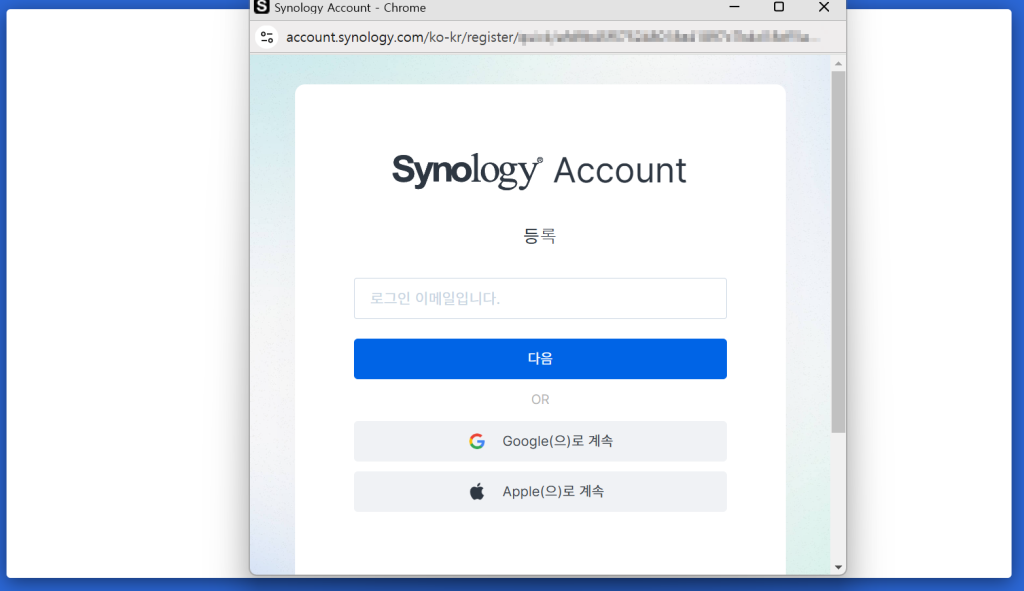
Task: Continue with Apple(으)로 계속 button
Action: pyautogui.click(x=540, y=492)
